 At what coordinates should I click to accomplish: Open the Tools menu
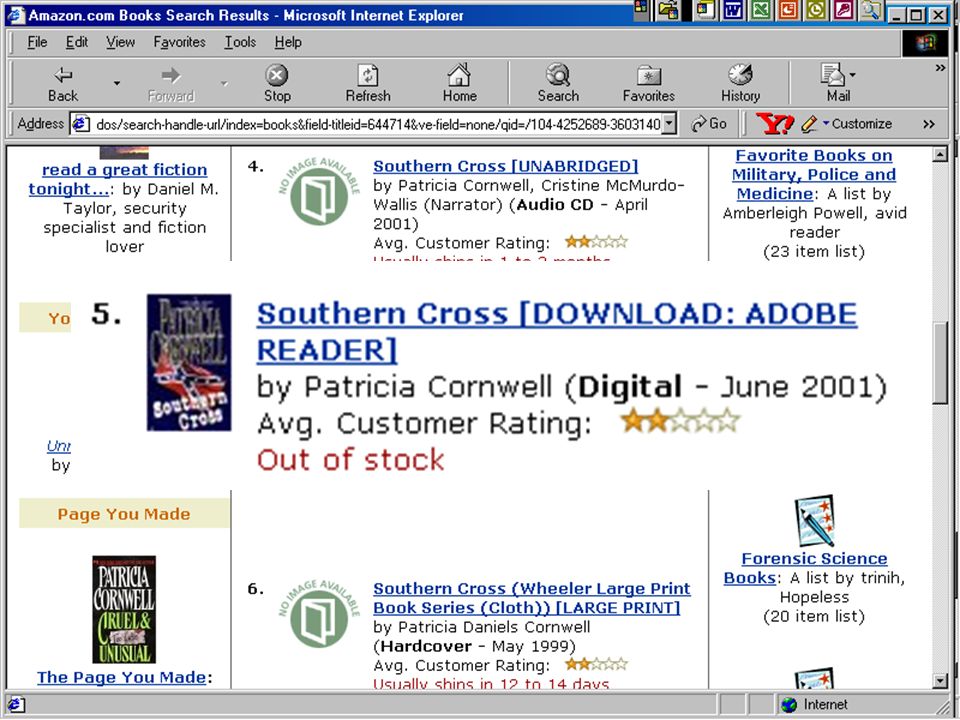(240, 42)
